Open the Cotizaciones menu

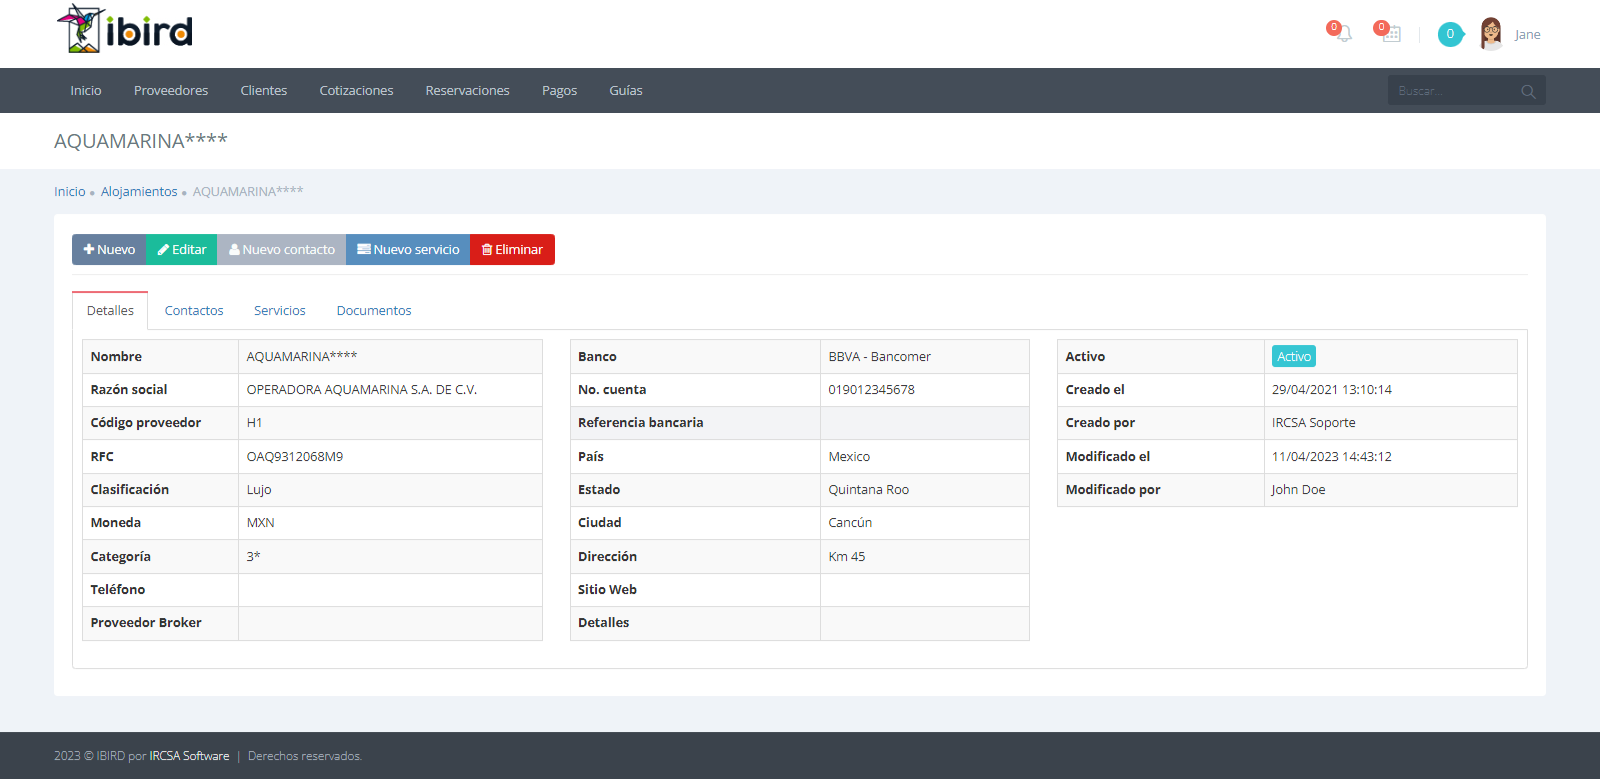[x=356, y=90]
